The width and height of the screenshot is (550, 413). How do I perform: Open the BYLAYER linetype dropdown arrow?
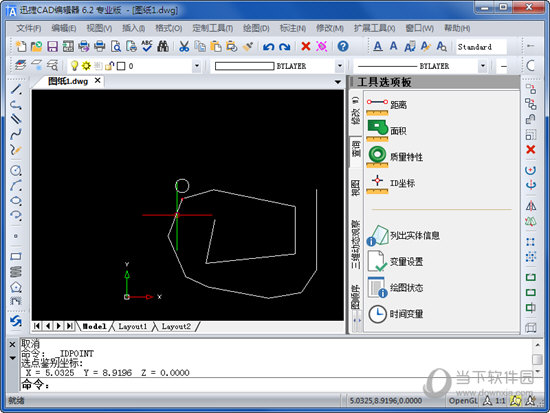[x=483, y=66]
